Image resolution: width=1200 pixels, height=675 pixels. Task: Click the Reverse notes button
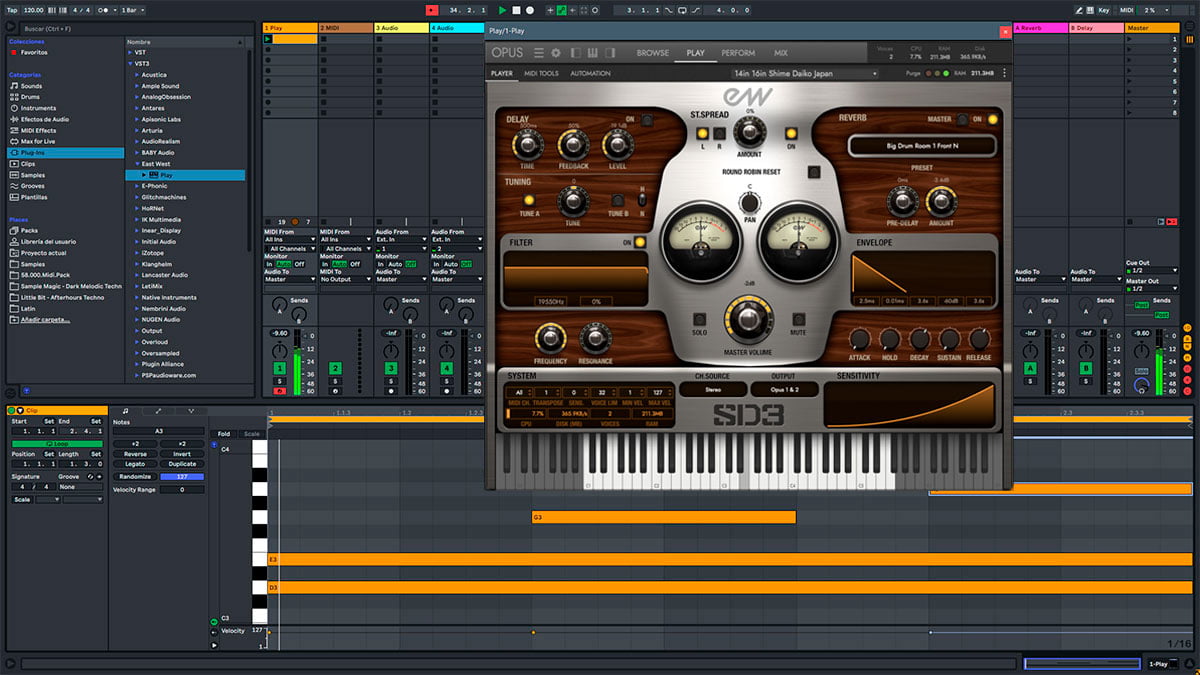point(135,453)
